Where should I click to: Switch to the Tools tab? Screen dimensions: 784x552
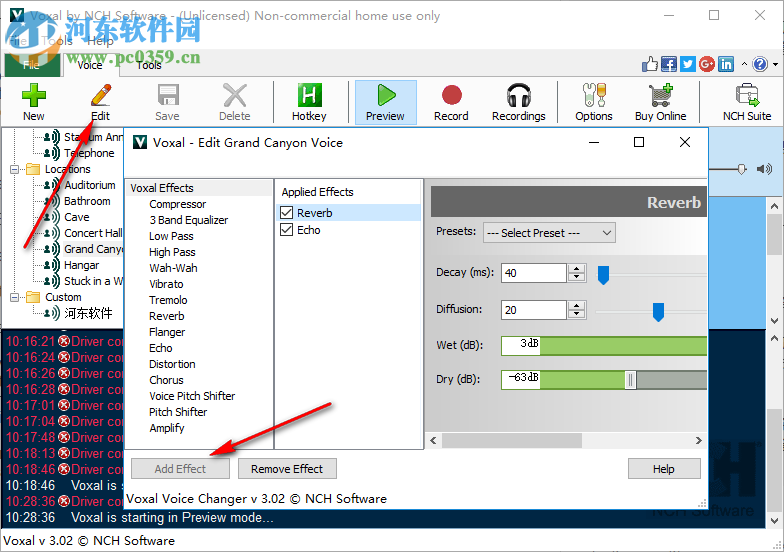click(x=149, y=65)
